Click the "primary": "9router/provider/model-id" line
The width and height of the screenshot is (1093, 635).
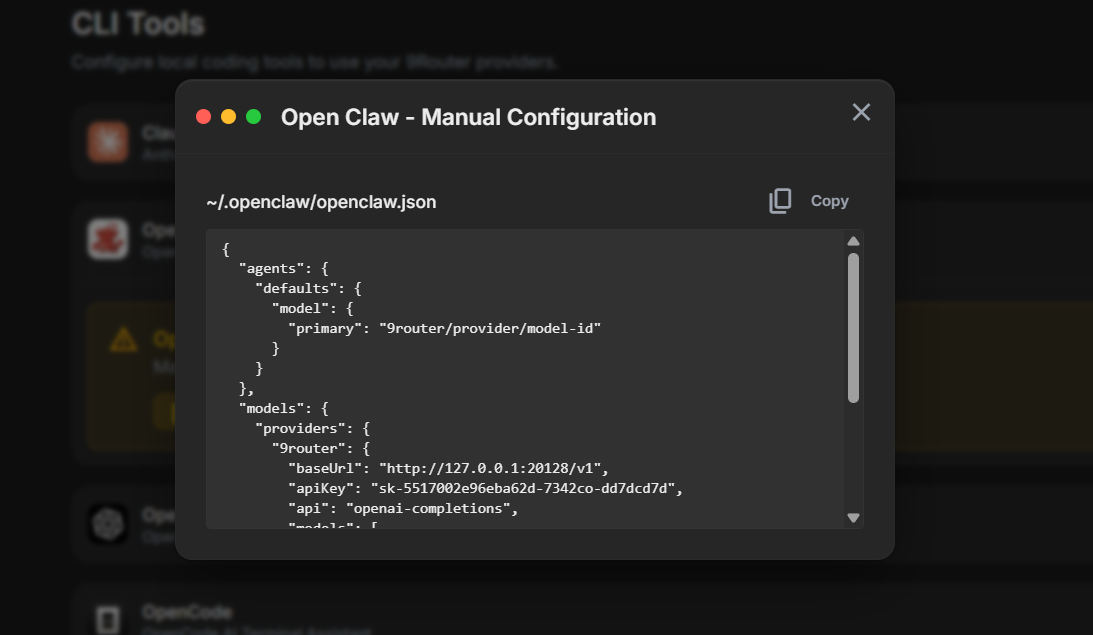pos(445,328)
